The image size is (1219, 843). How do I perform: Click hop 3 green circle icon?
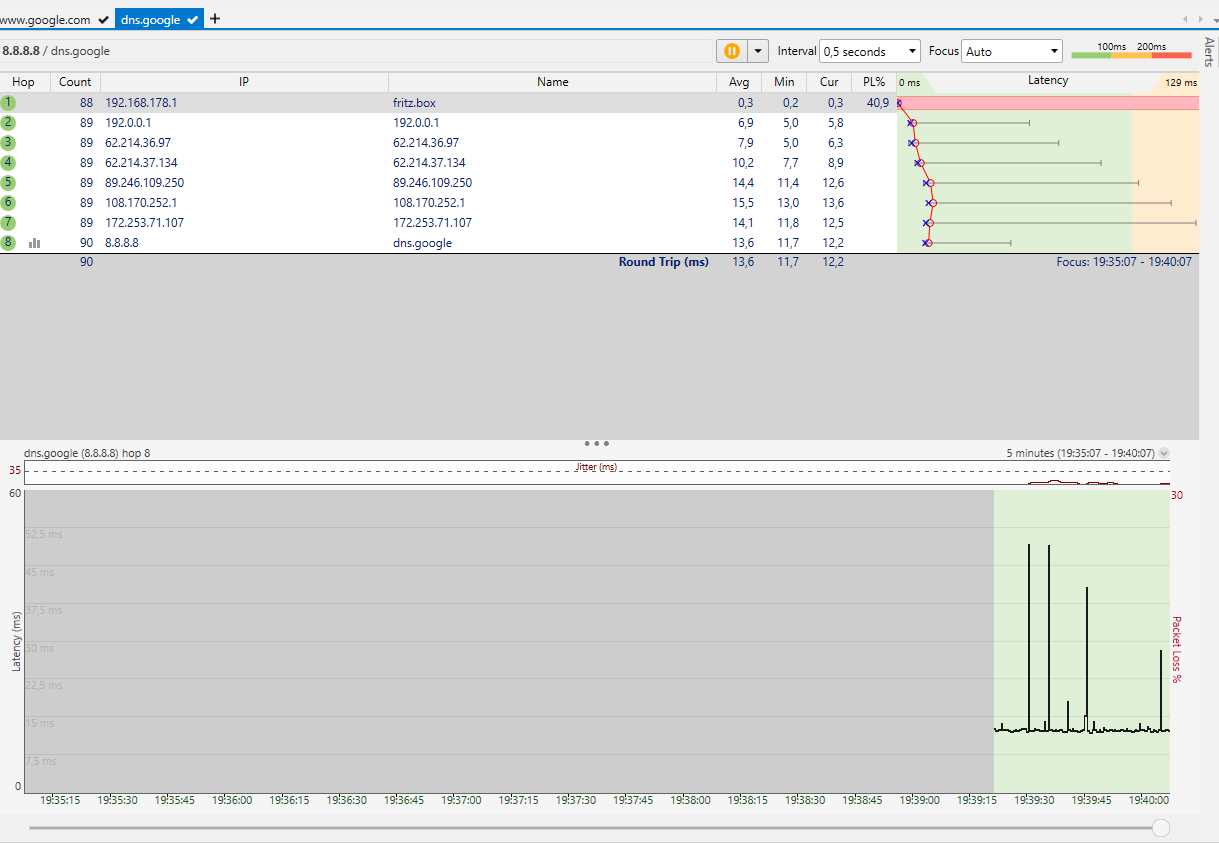[x=8, y=143]
